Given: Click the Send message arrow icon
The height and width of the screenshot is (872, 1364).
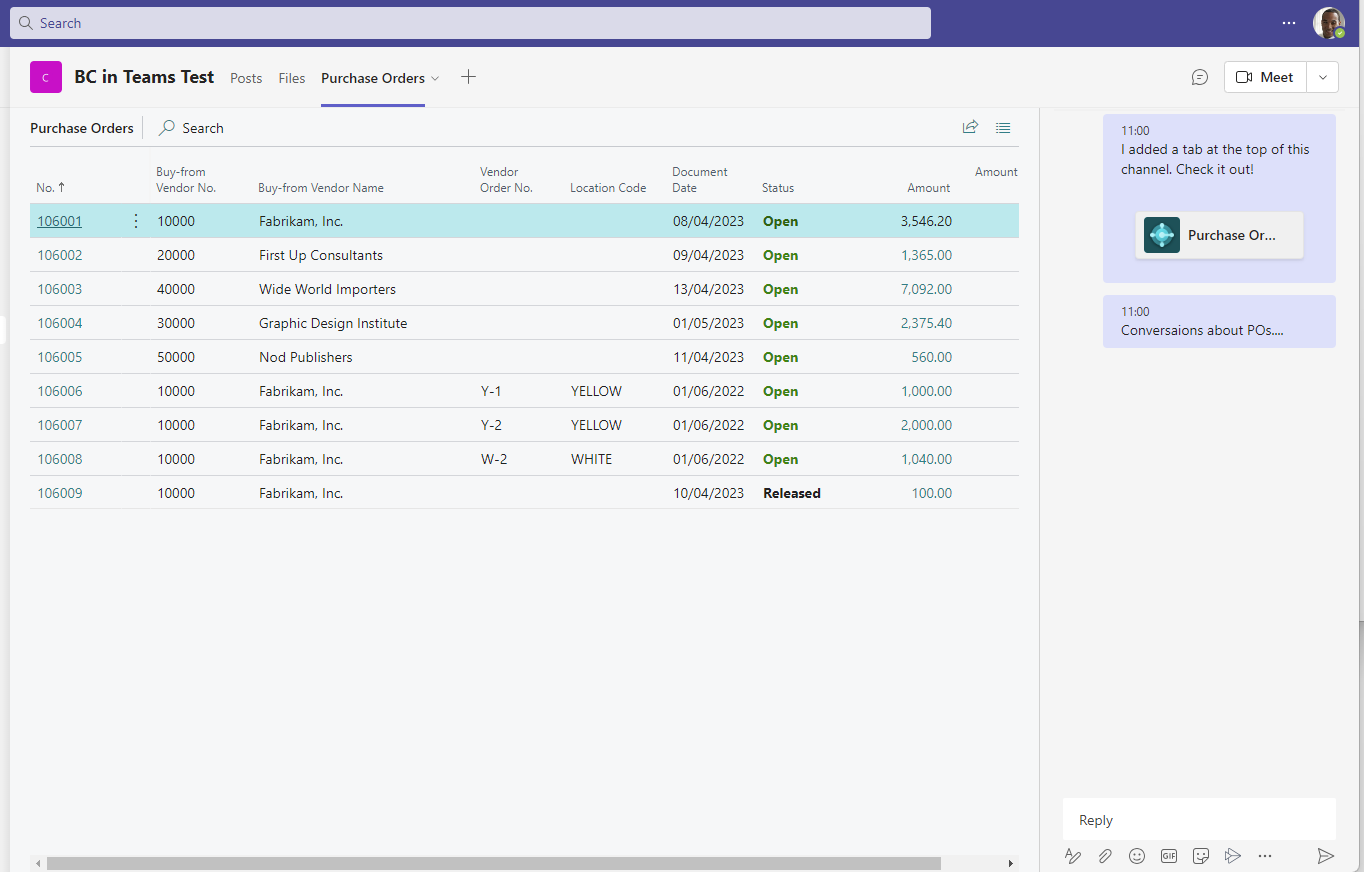Looking at the screenshot, I should 1326,856.
